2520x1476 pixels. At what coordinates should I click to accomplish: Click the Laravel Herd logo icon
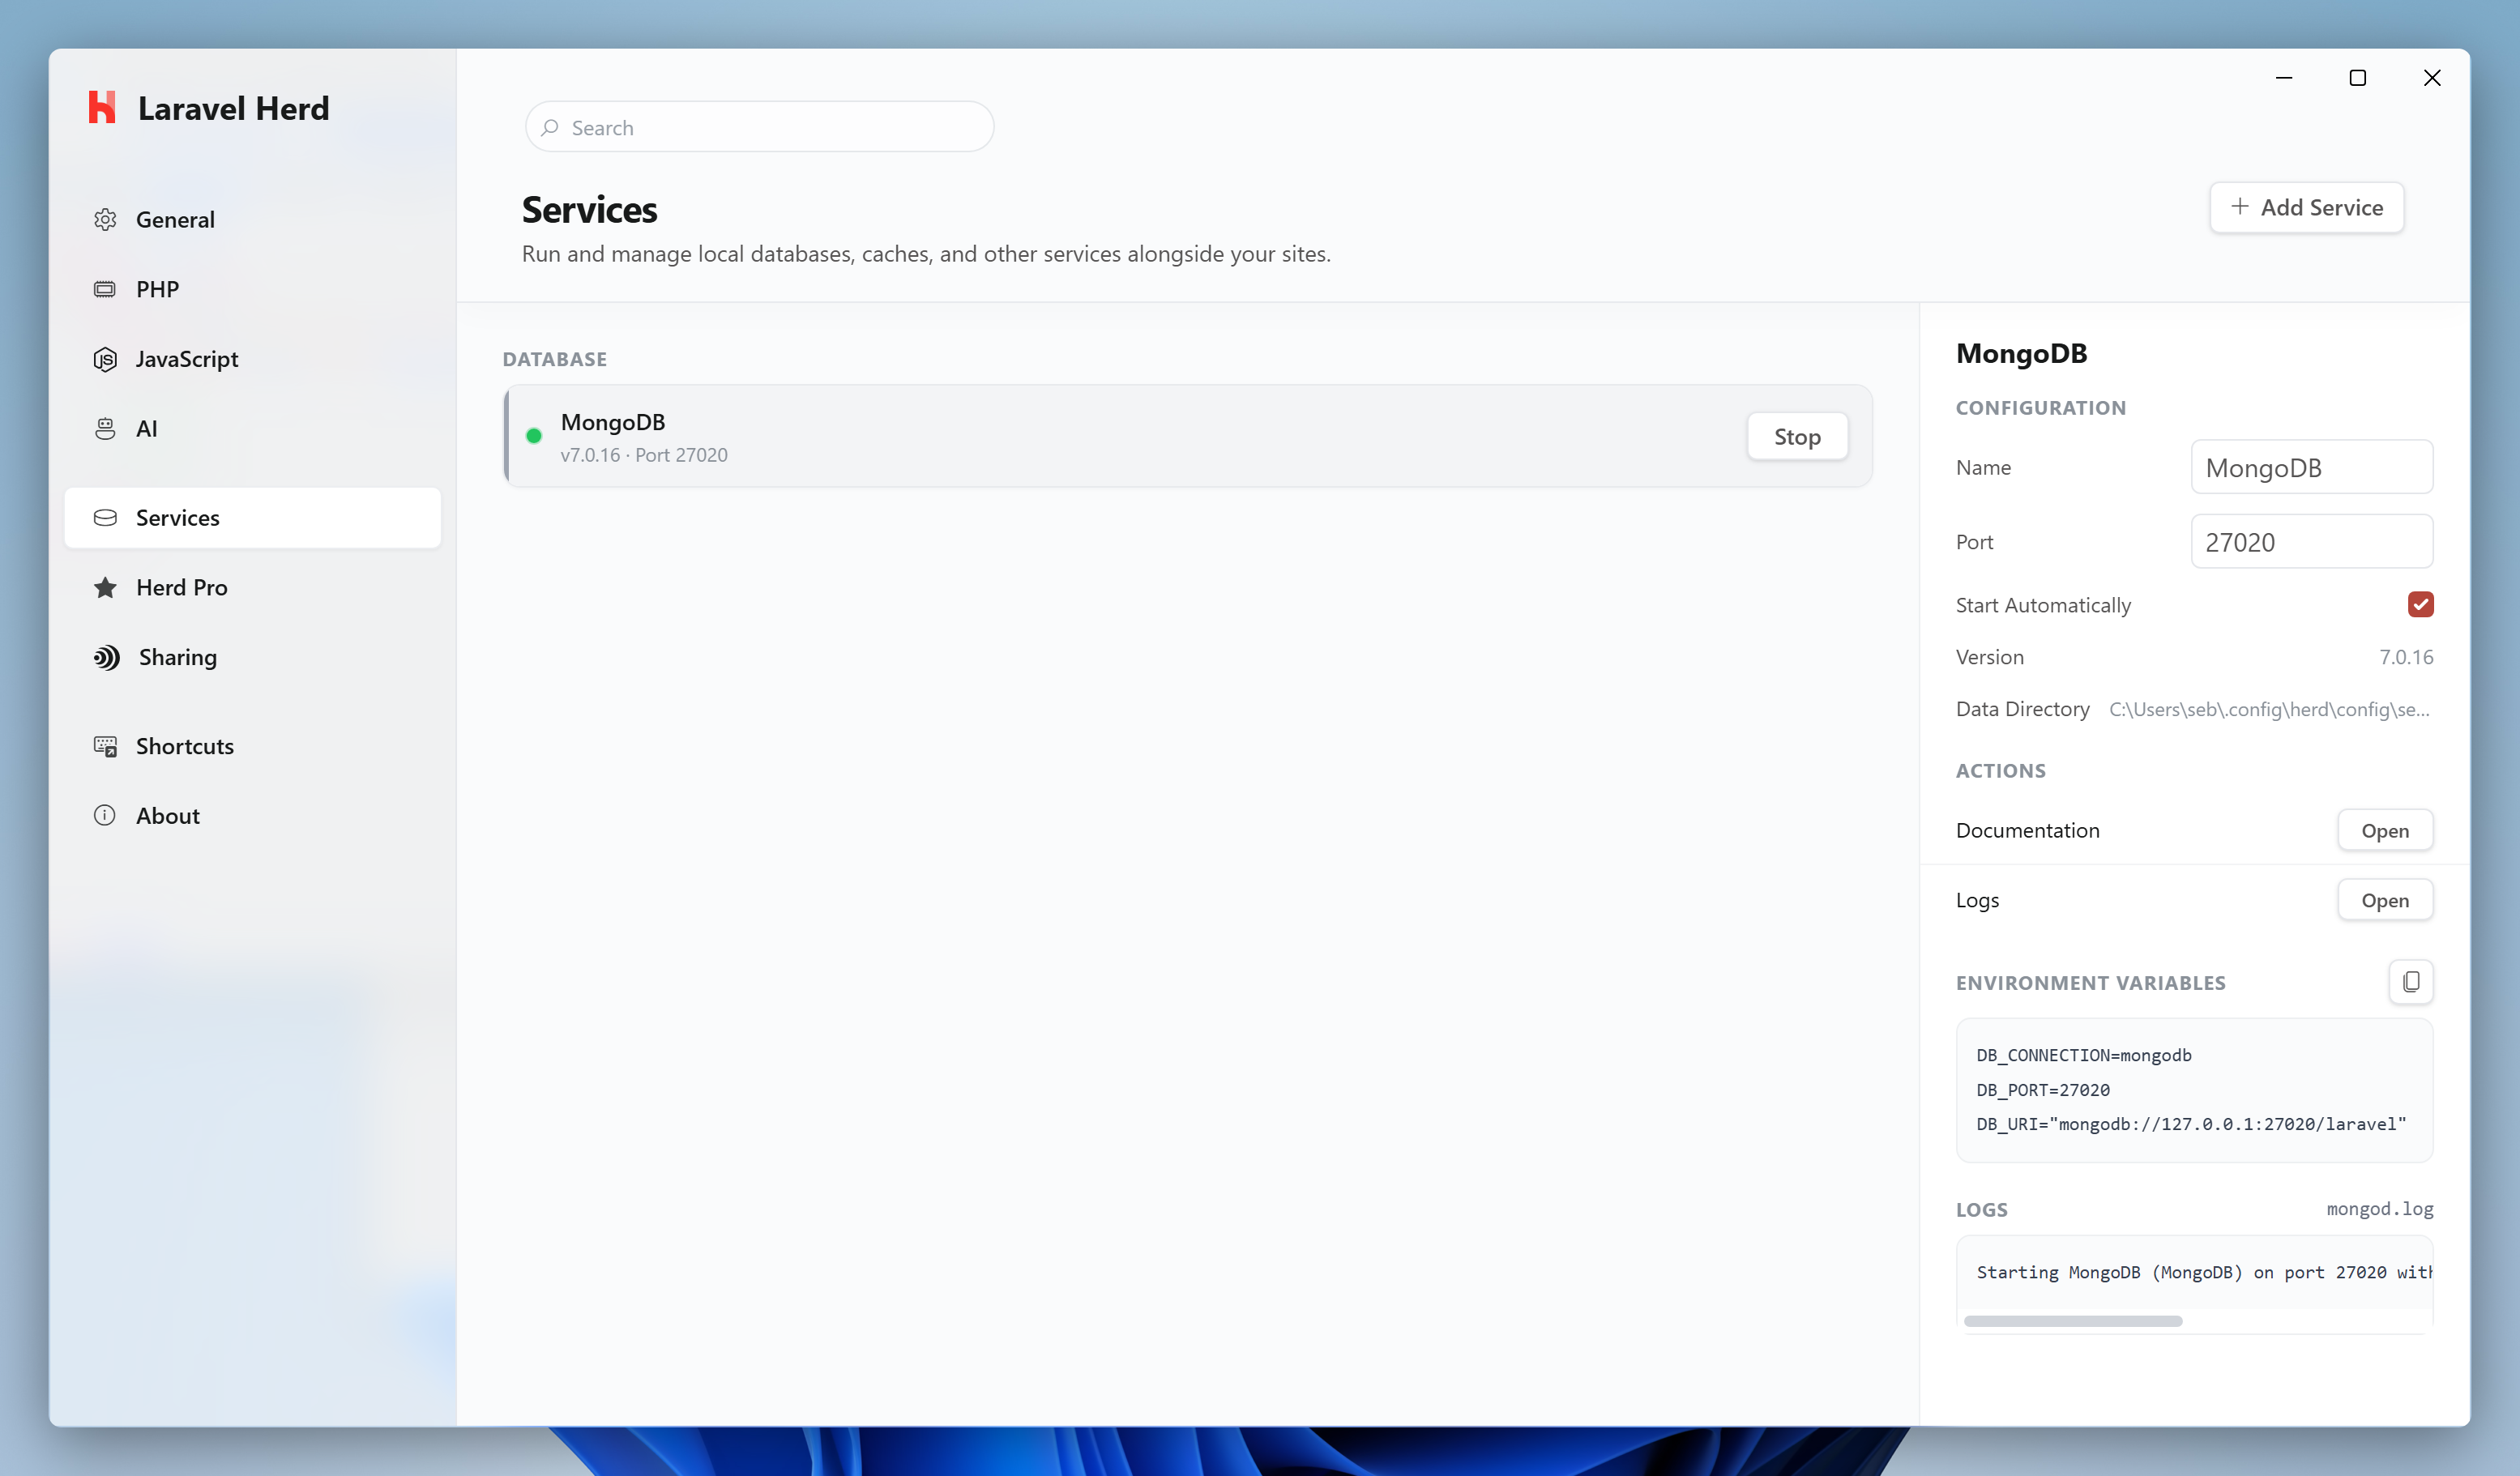click(x=102, y=107)
